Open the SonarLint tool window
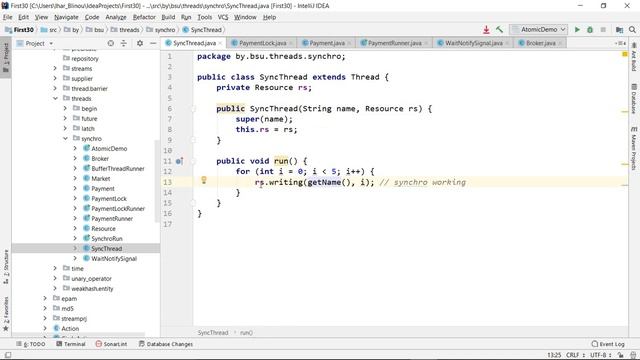 tap(111, 344)
